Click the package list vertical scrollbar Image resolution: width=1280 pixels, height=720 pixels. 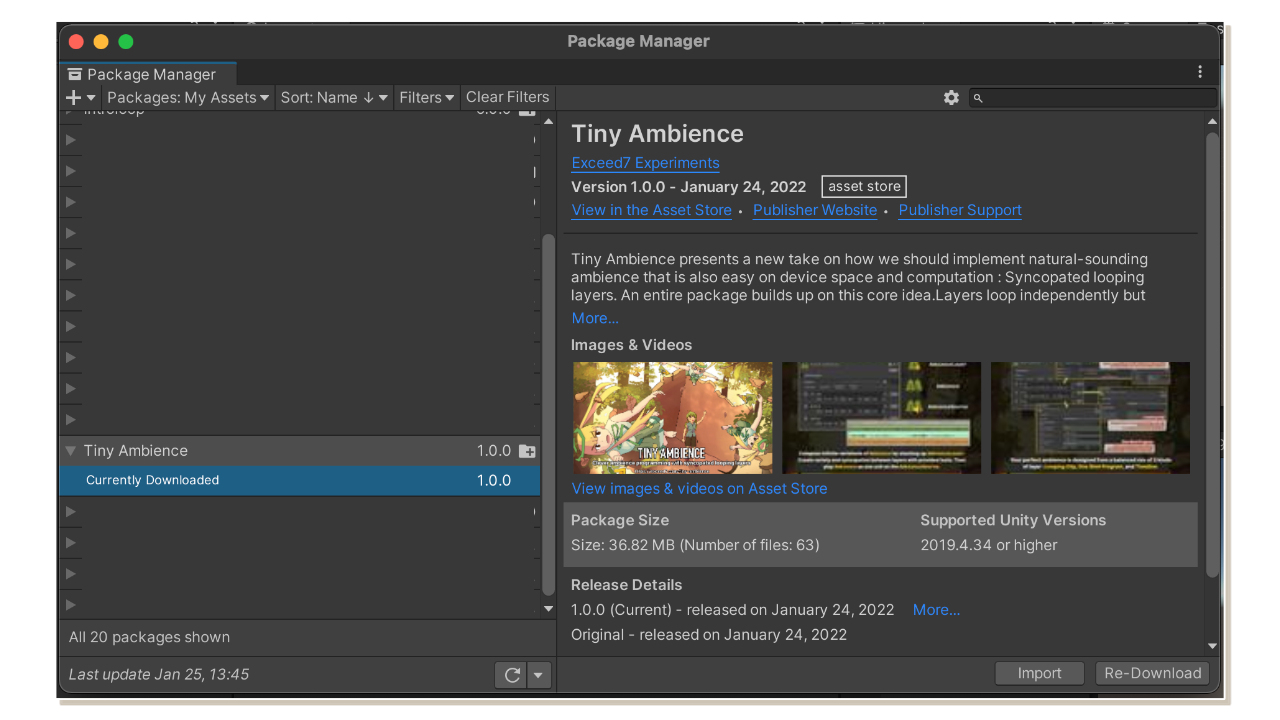547,415
